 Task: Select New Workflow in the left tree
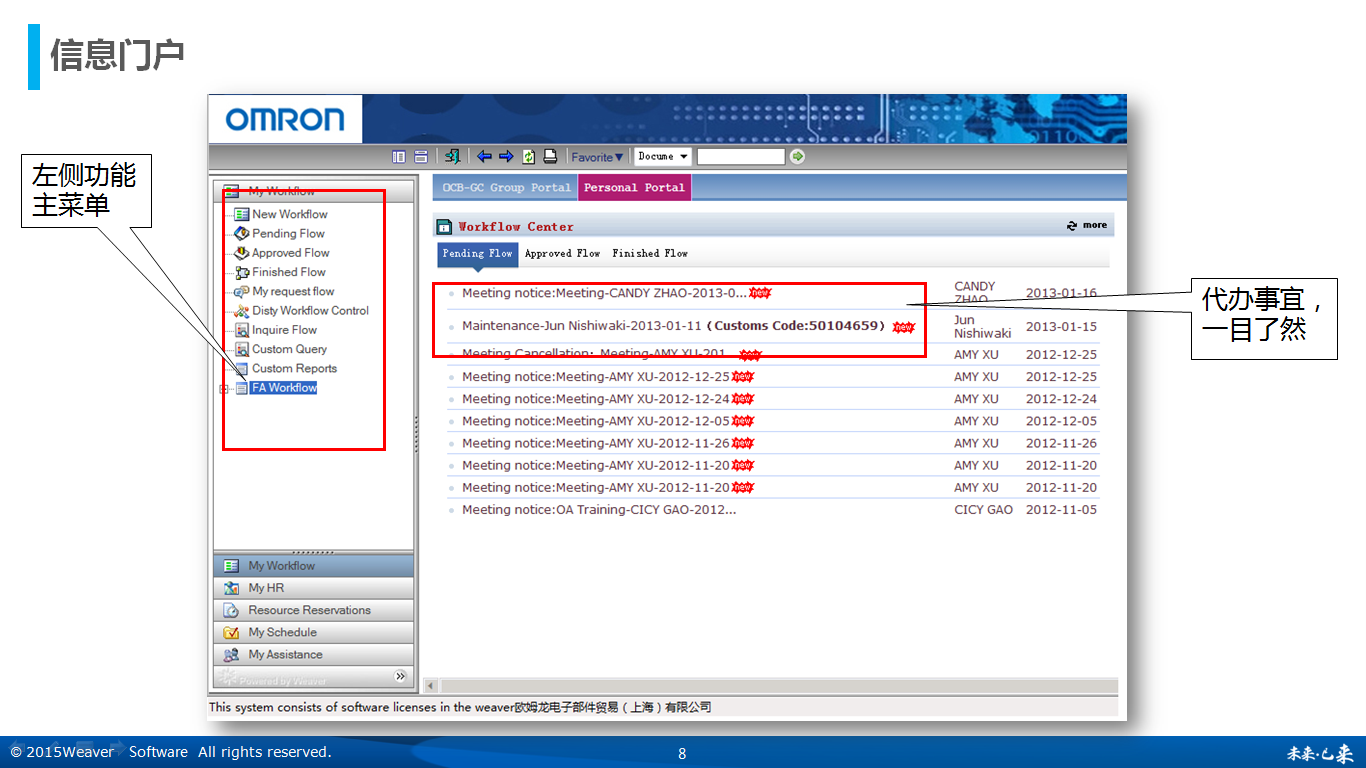(x=289, y=214)
